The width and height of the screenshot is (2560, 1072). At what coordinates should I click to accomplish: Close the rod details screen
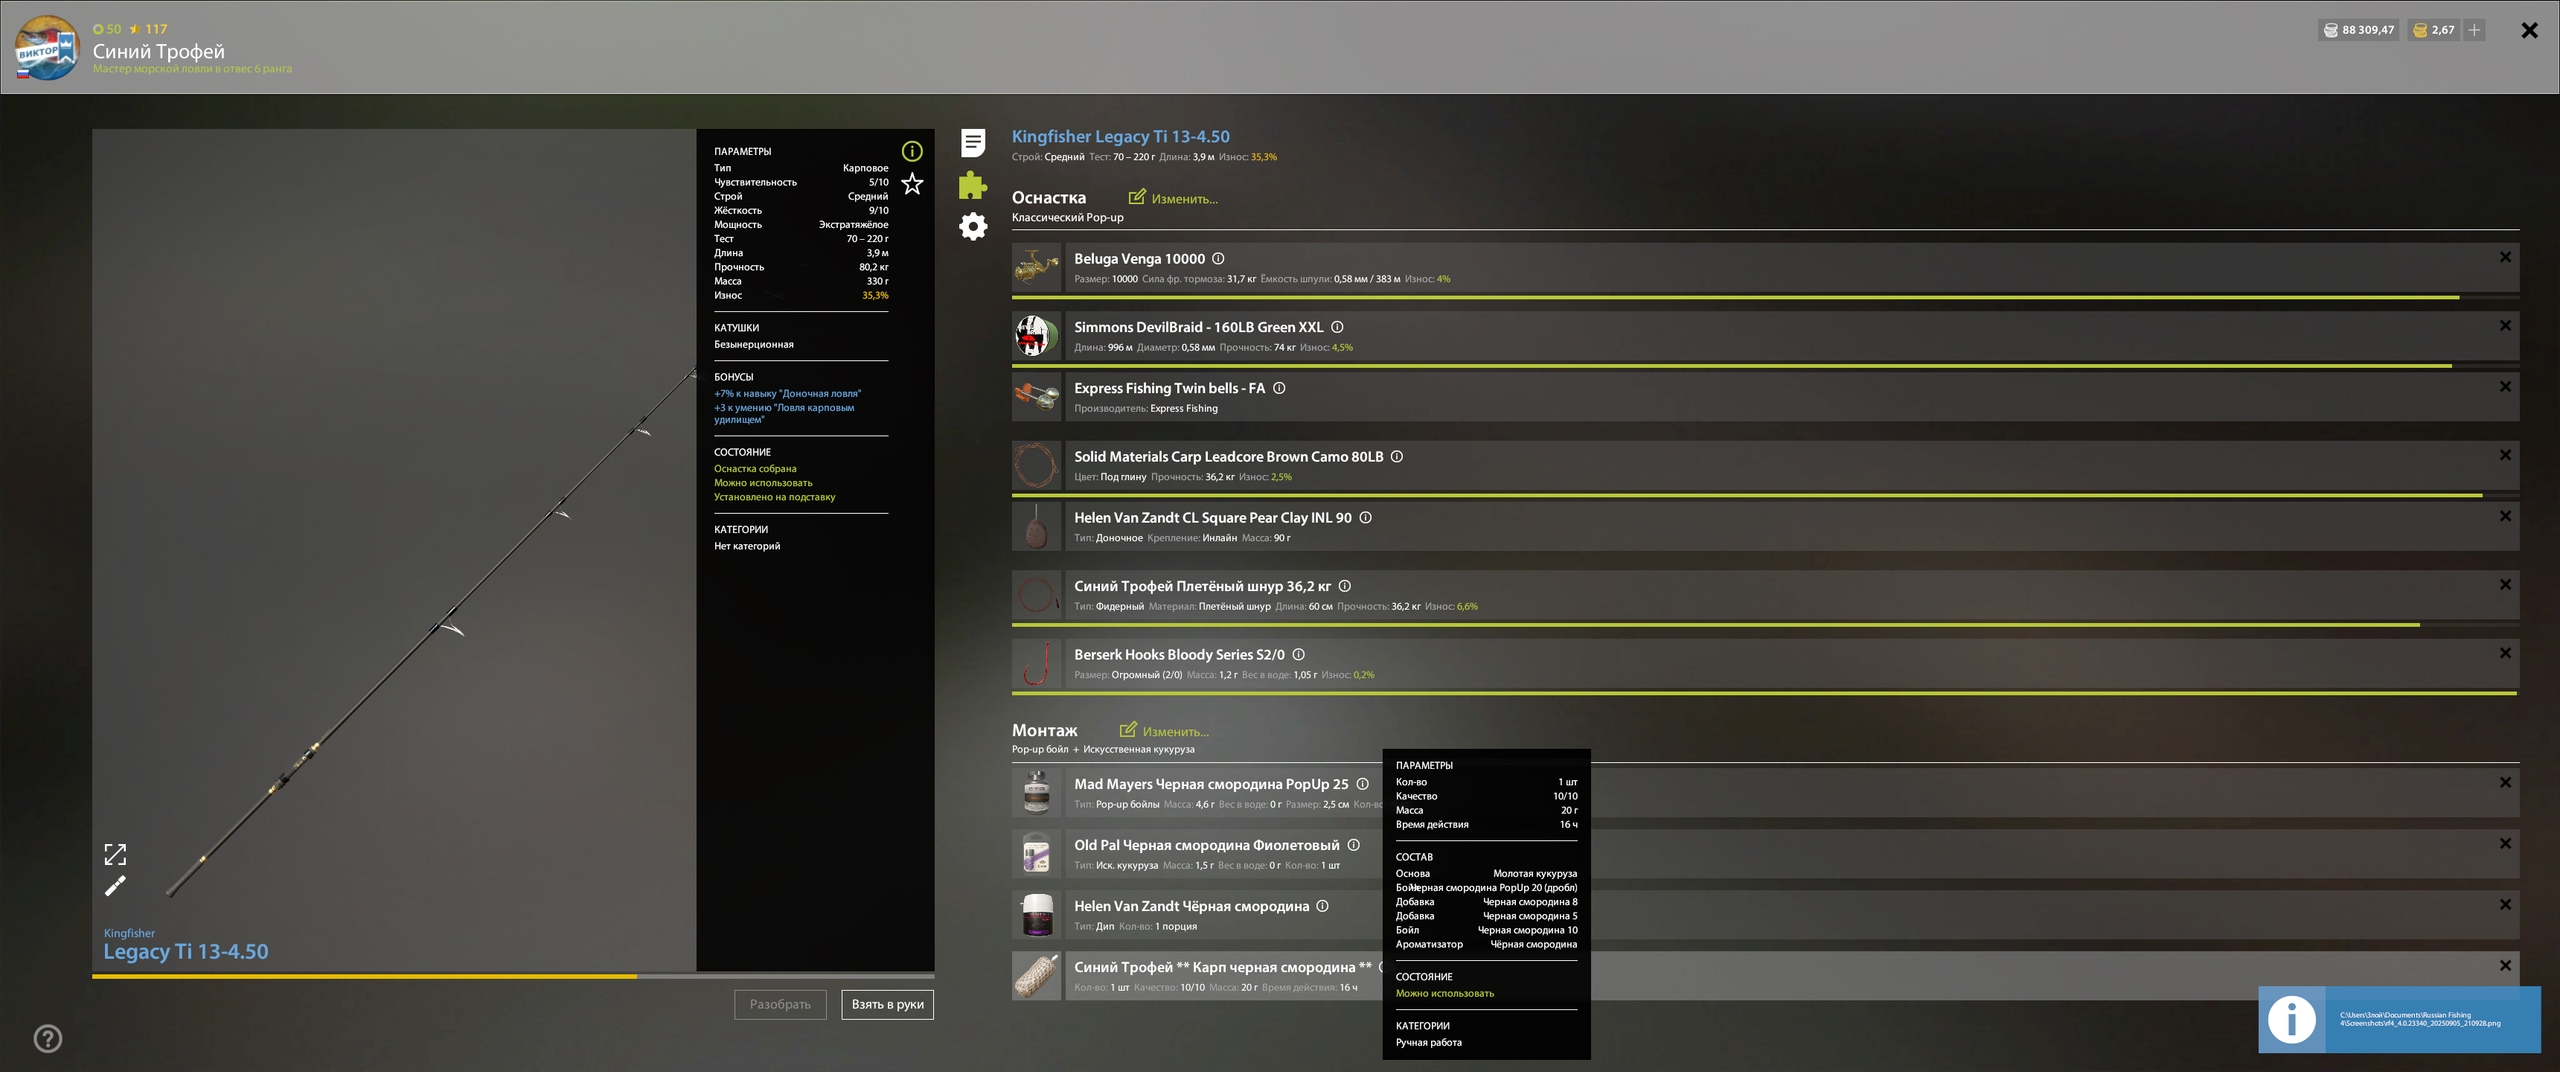[x=2529, y=30]
